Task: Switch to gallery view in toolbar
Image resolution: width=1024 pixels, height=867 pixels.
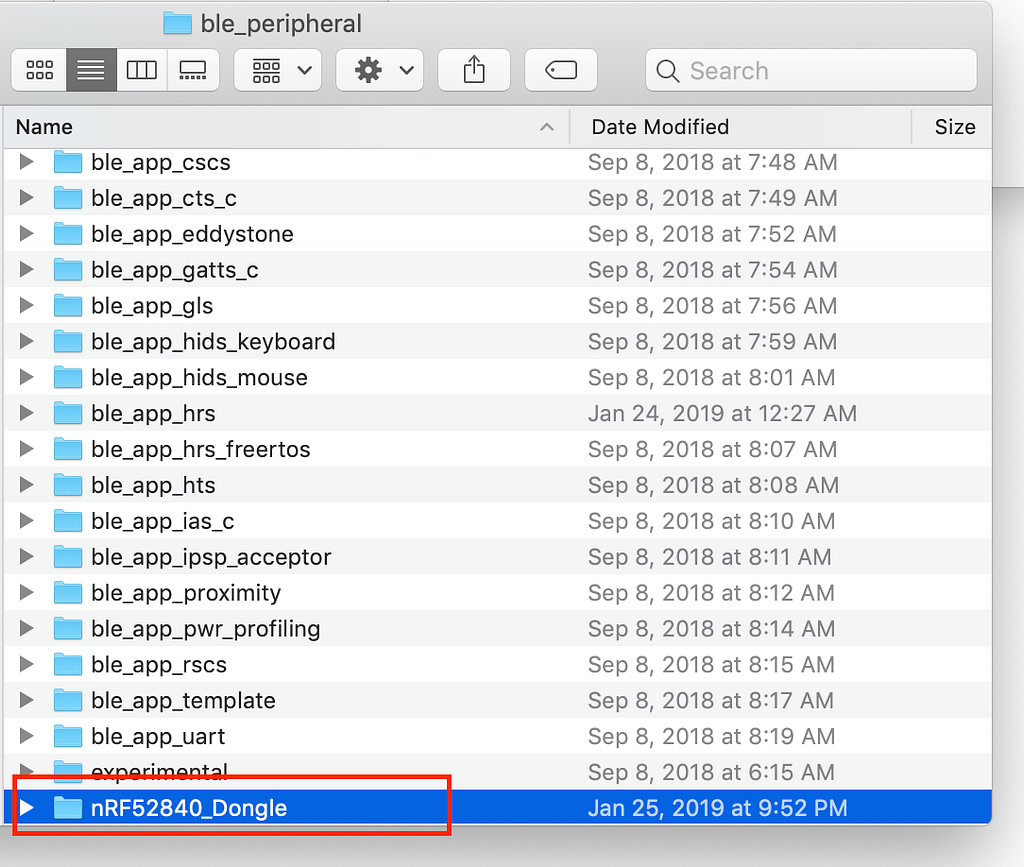Action: click(x=192, y=70)
